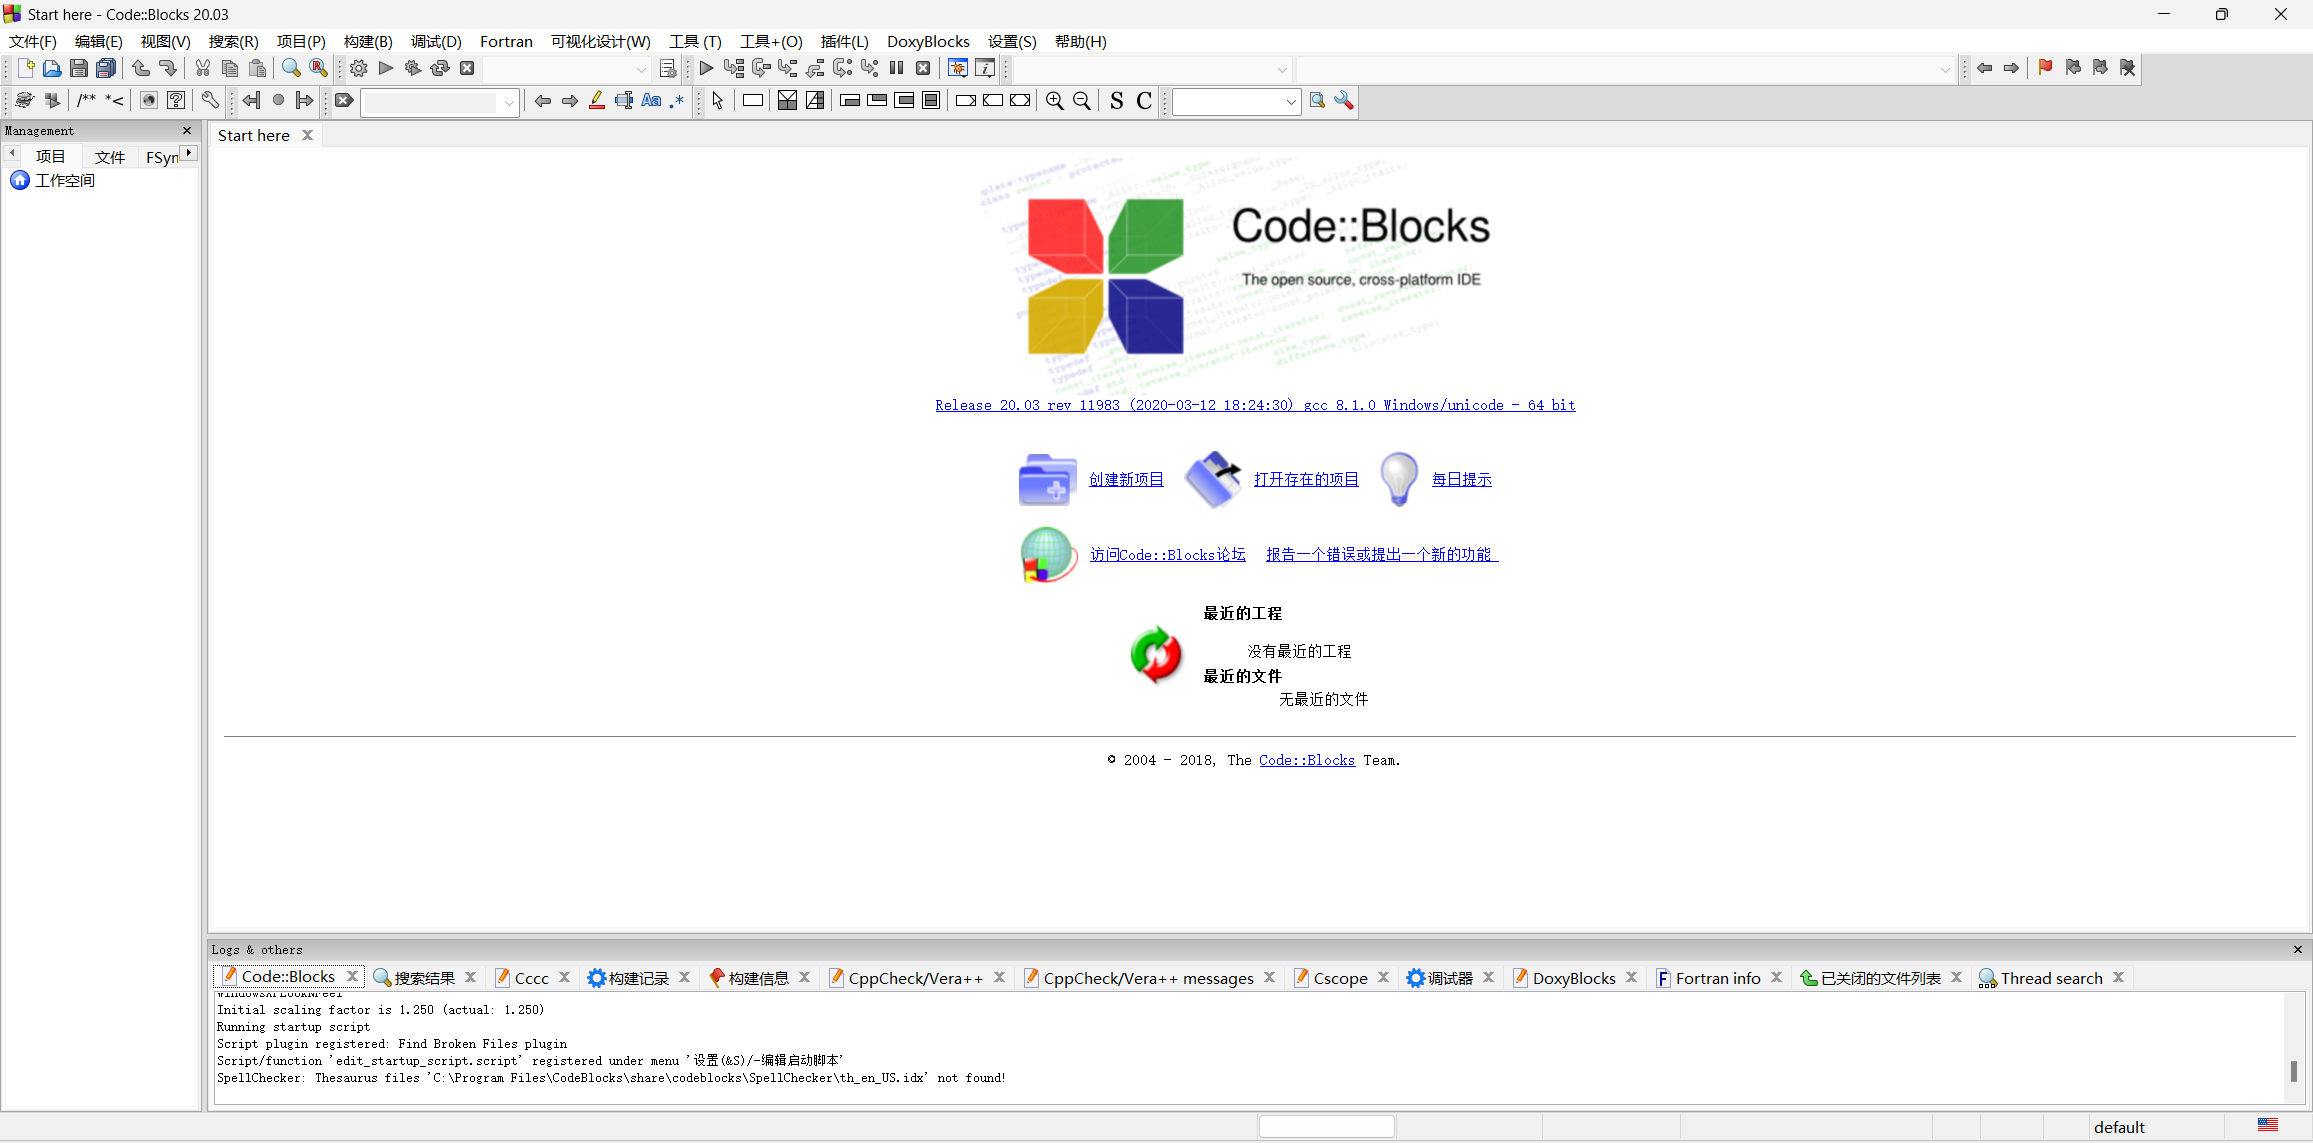This screenshot has width=2313, height=1143.
Task: Click the Rebuild icon
Action: [x=440, y=68]
